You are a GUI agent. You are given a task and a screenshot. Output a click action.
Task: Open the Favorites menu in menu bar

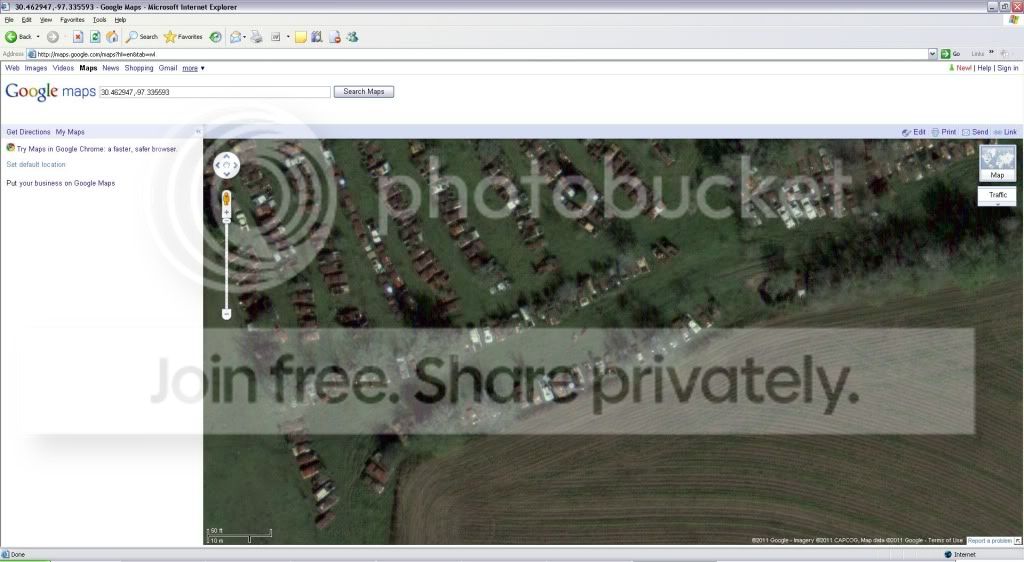coord(72,20)
